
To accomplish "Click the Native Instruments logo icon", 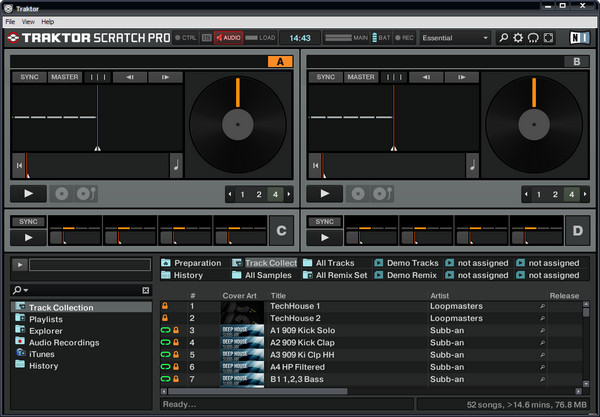I will [579, 38].
